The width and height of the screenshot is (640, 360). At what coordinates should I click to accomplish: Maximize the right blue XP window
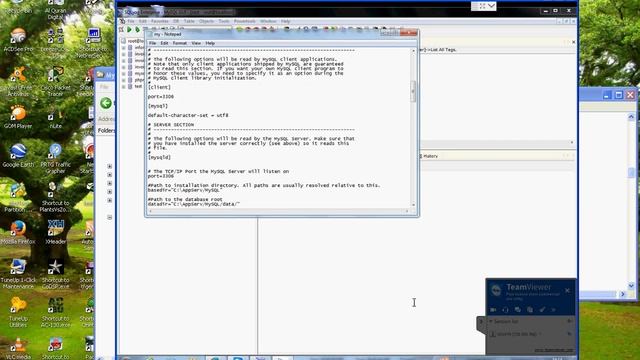[619, 95]
